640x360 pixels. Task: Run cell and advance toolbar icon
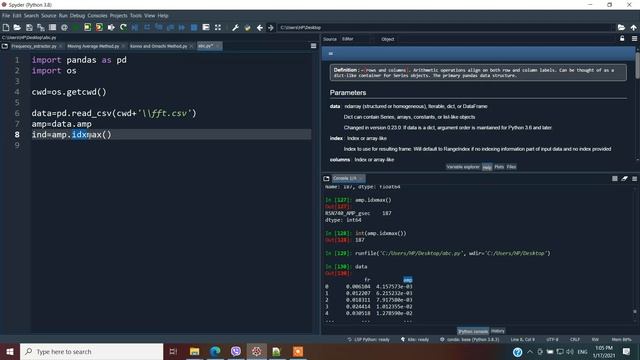point(99,27)
